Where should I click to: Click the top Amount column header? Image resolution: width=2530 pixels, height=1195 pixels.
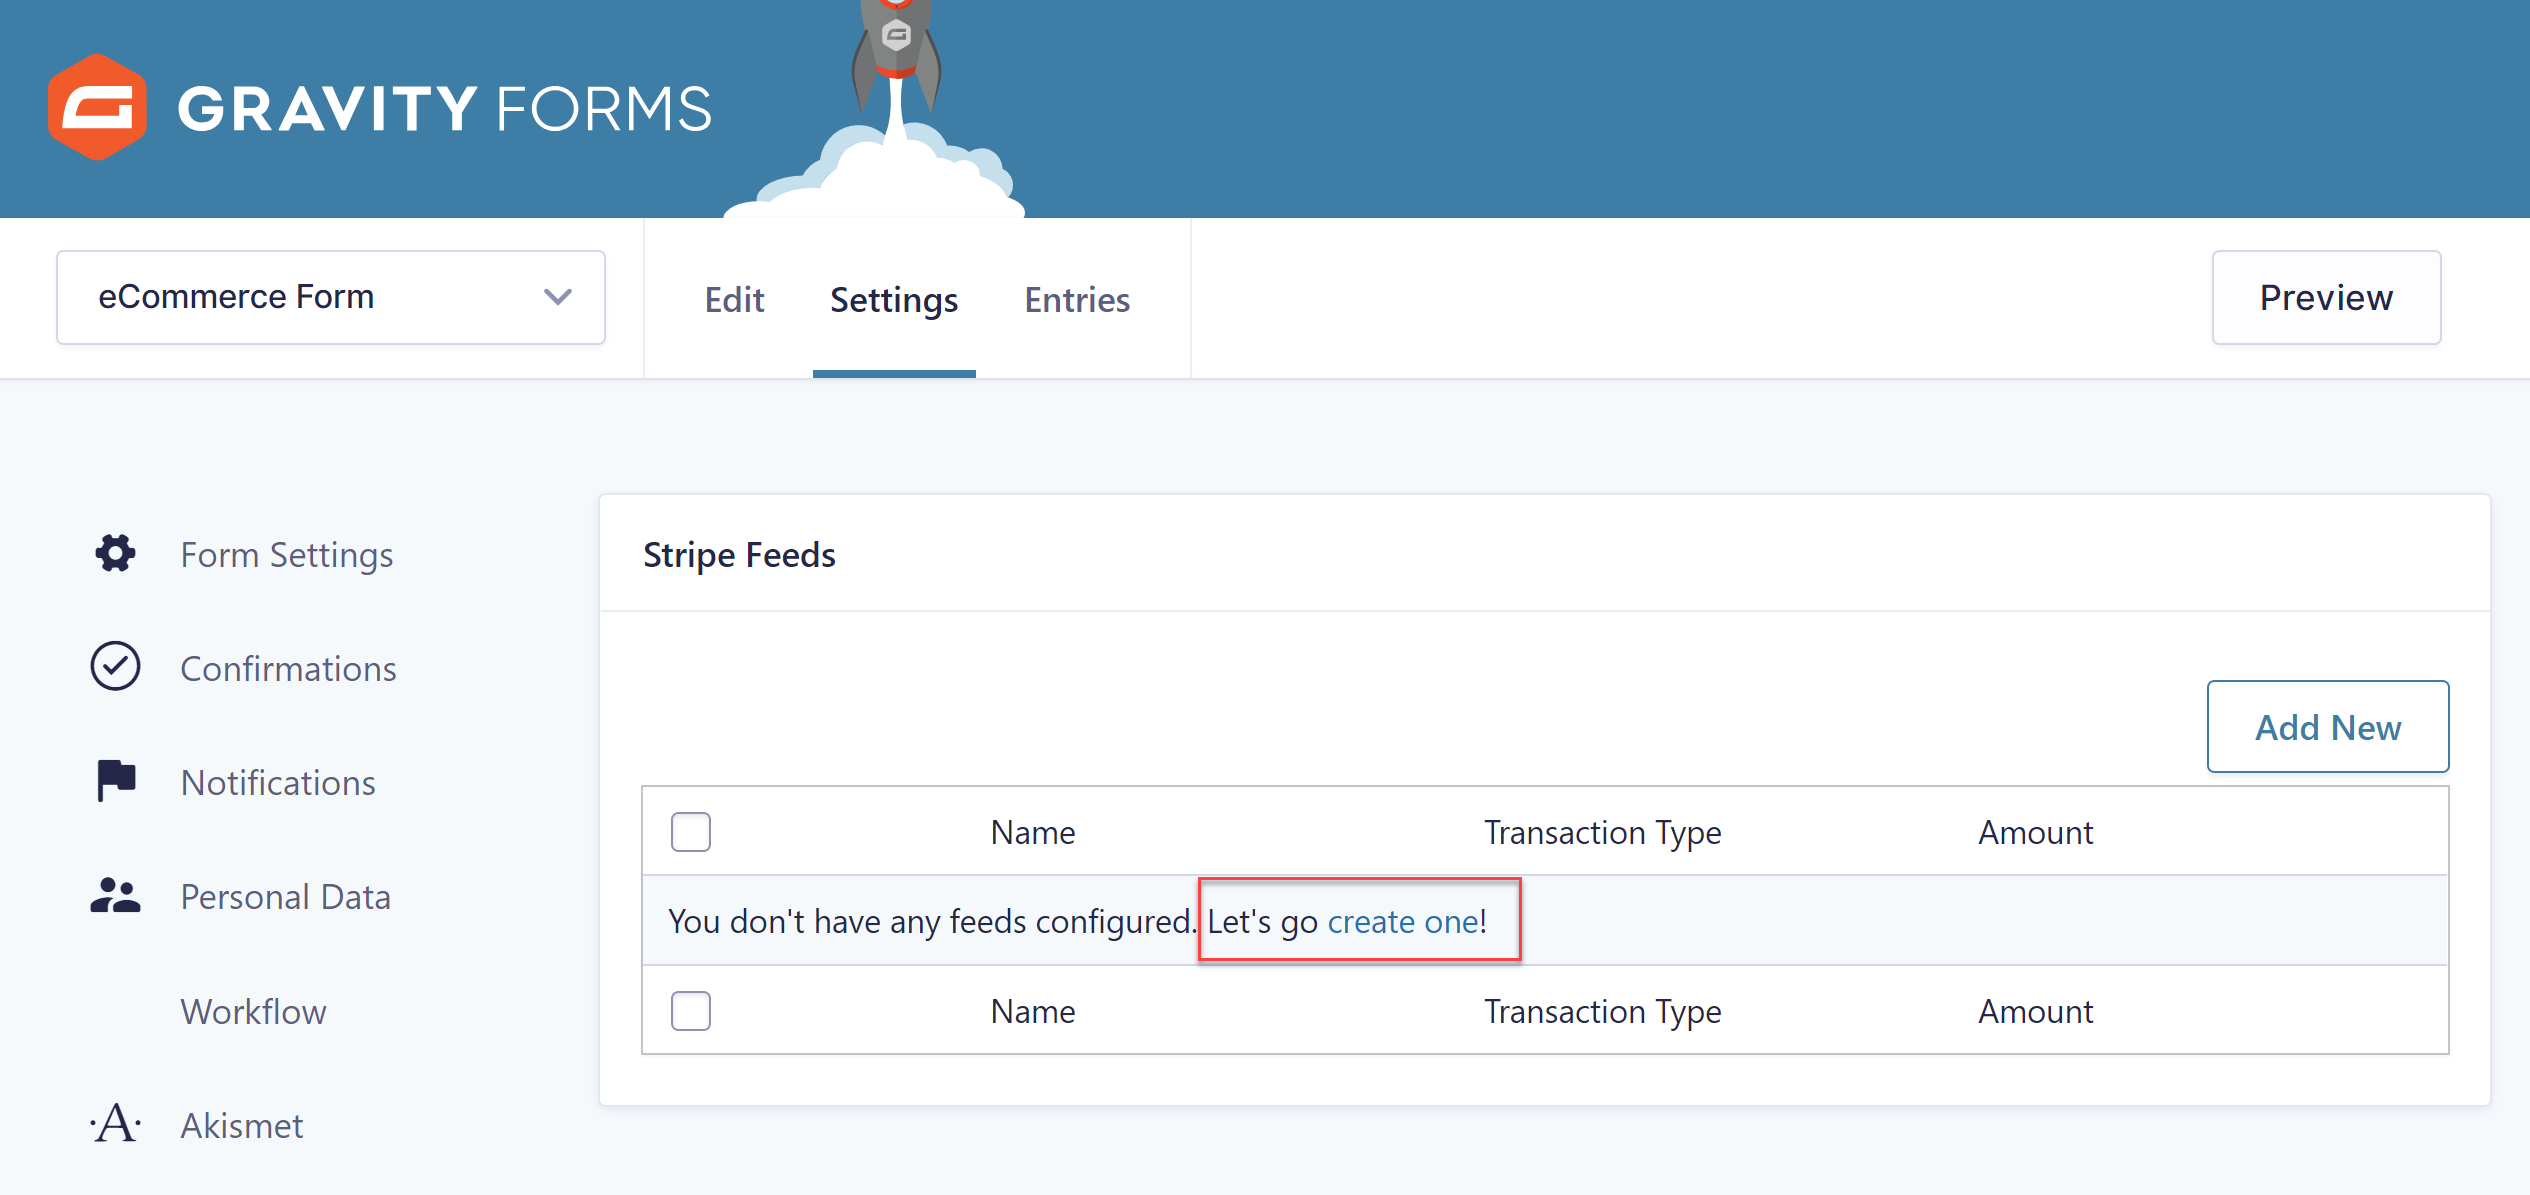click(x=2035, y=832)
